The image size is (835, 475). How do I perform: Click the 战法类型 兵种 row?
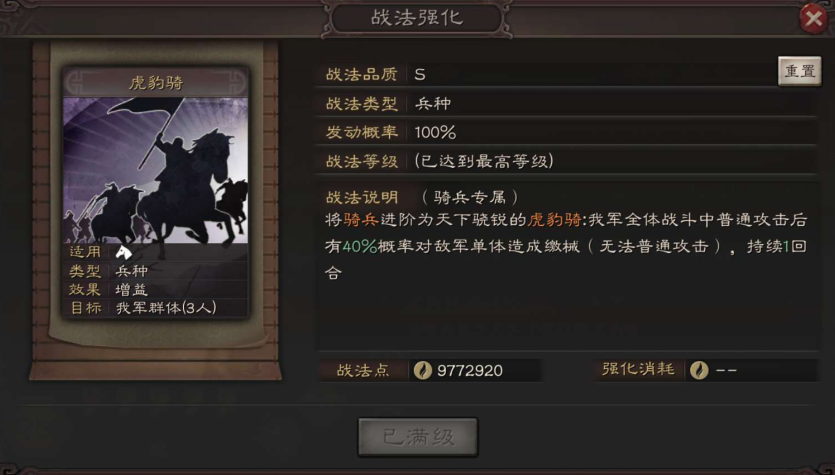pyautogui.click(x=567, y=103)
